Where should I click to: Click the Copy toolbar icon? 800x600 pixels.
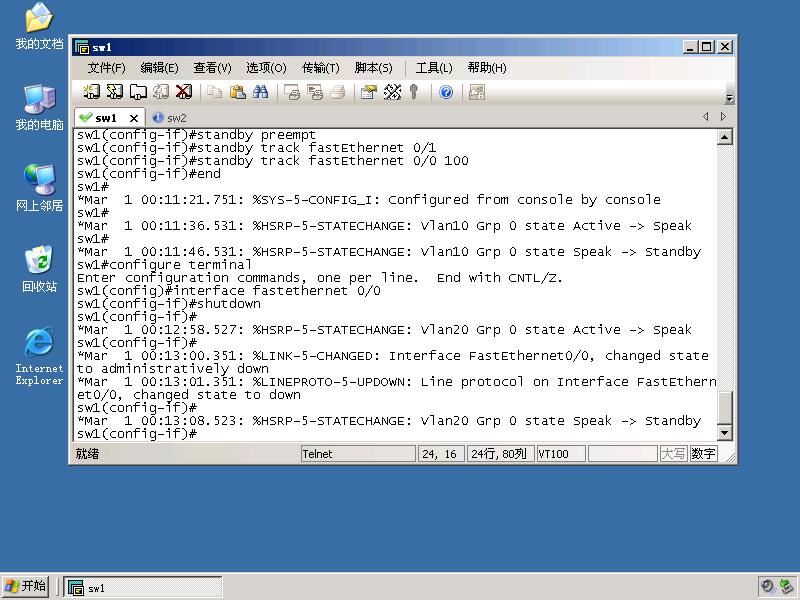point(214,92)
